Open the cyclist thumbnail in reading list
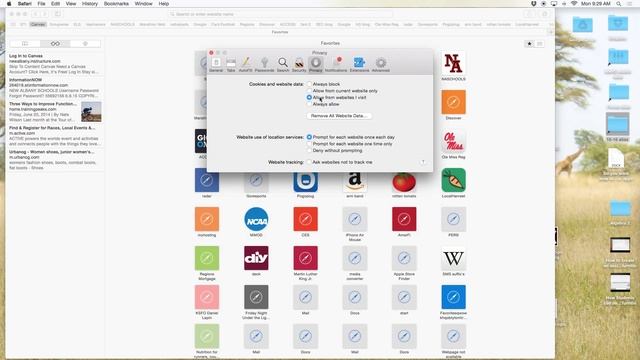 point(91,112)
